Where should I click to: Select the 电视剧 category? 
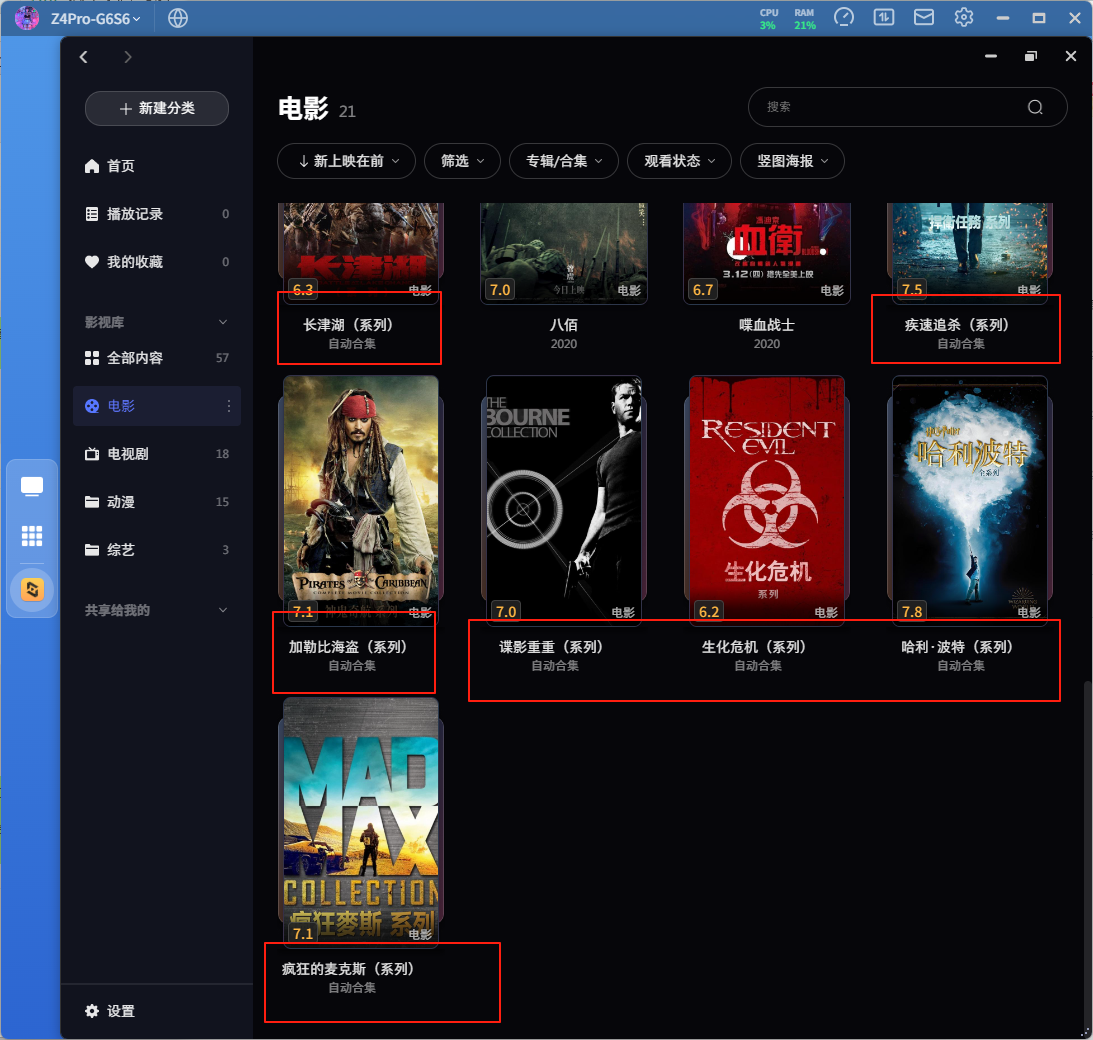(157, 454)
